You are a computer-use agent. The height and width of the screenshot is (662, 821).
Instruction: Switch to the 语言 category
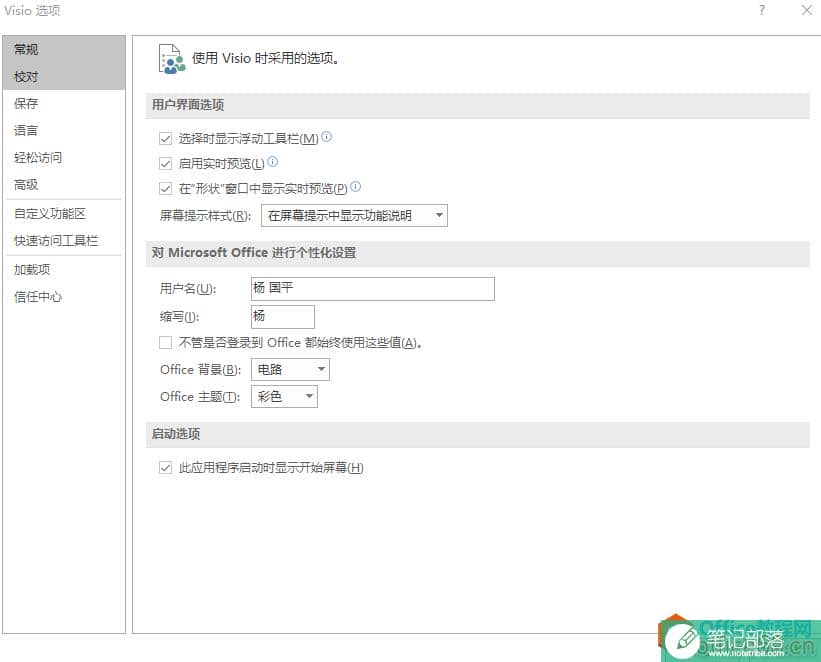[x=64, y=130]
